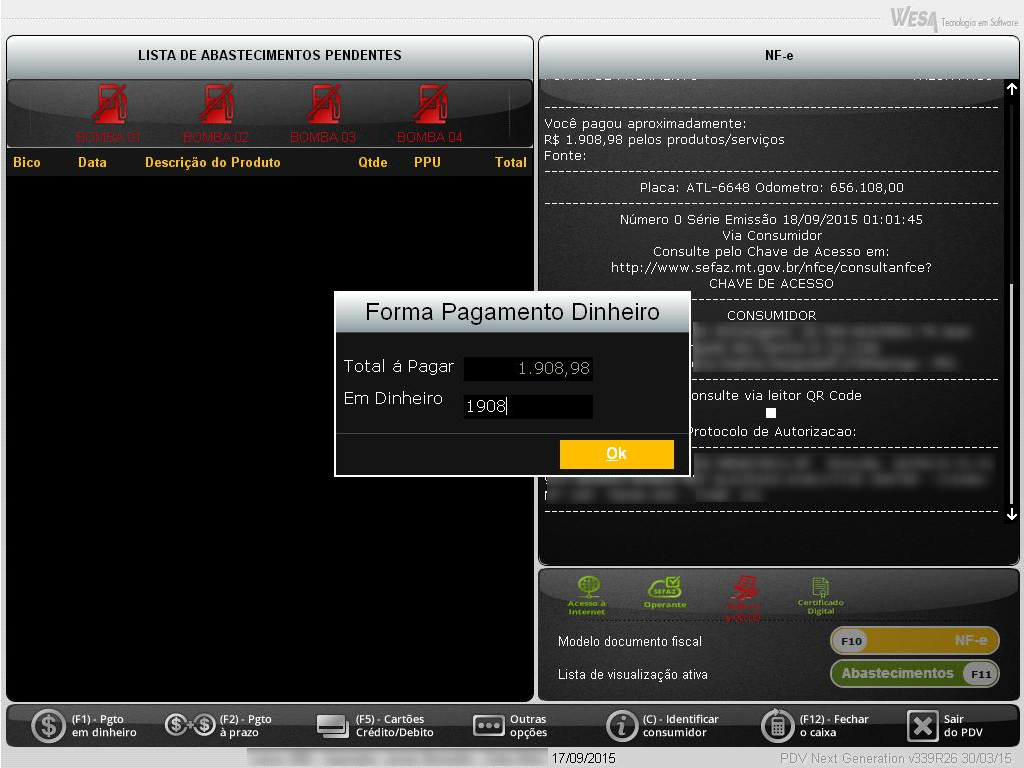This screenshot has width=1024, height=768.
Task: Confirm payment with the Ok button
Action: 616,454
